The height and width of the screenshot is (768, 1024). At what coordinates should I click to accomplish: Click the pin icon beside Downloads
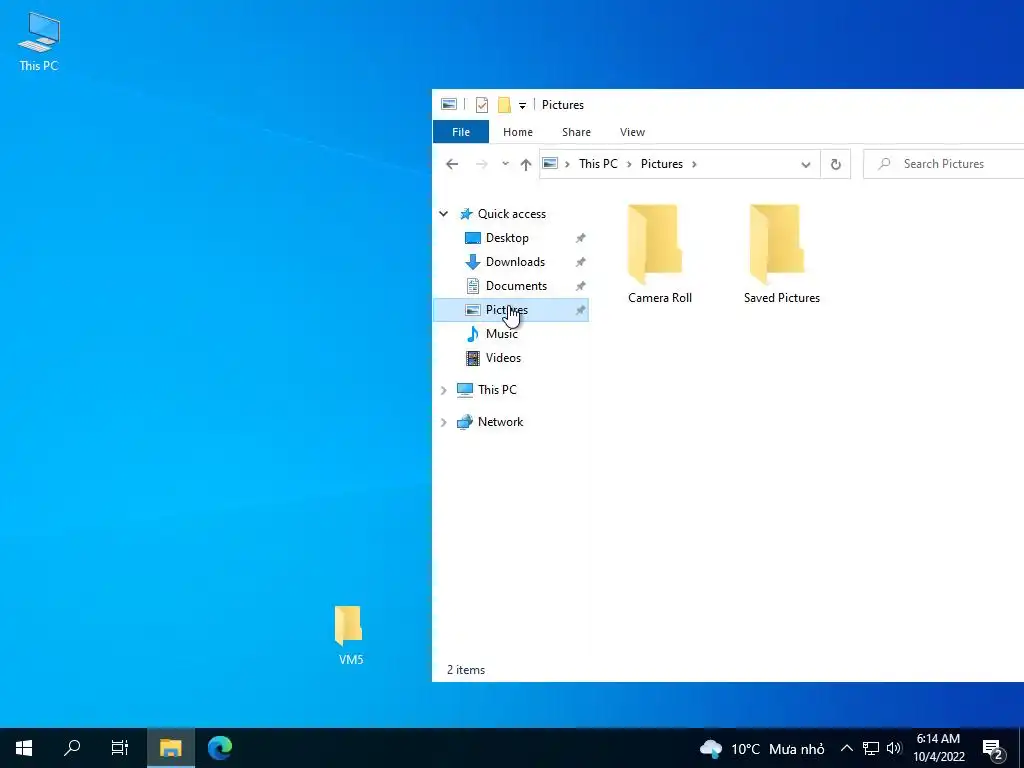click(580, 263)
